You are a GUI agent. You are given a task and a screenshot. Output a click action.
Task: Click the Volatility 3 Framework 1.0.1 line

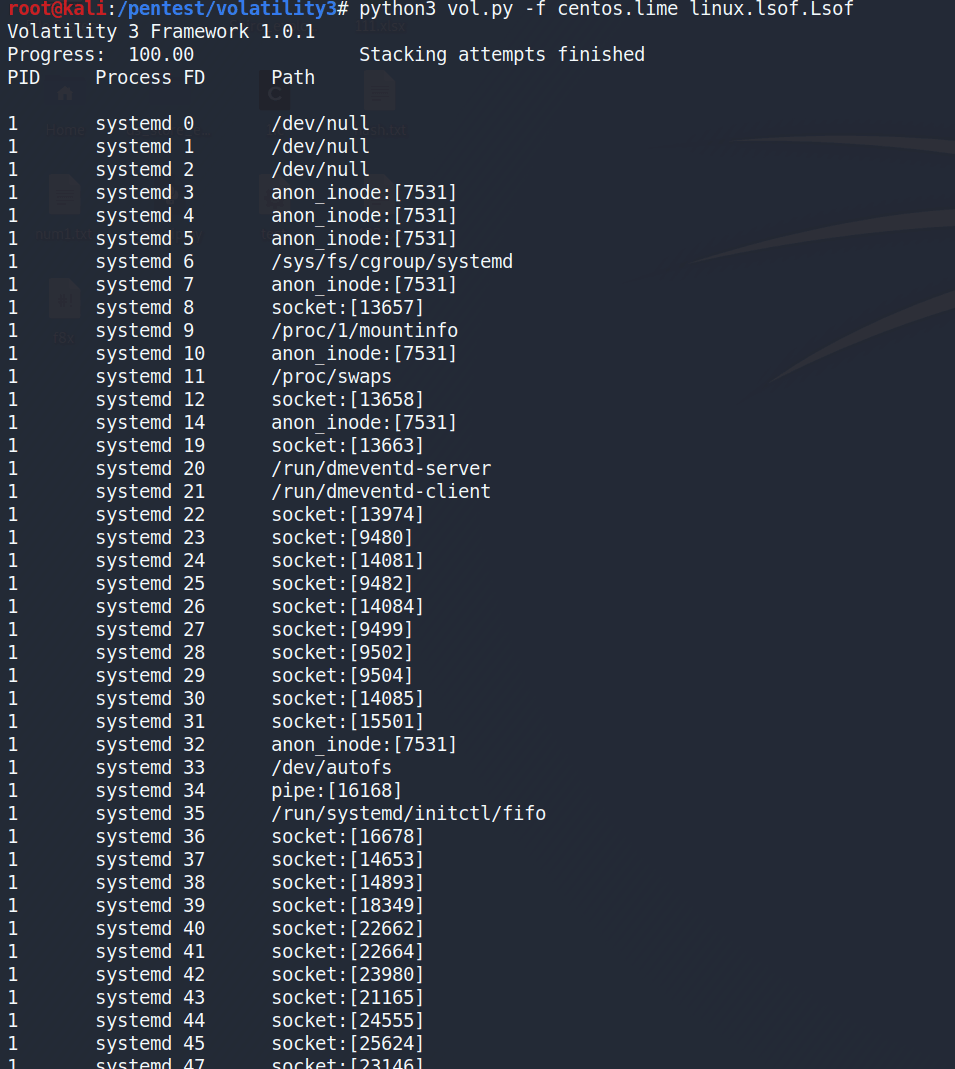coord(161,31)
